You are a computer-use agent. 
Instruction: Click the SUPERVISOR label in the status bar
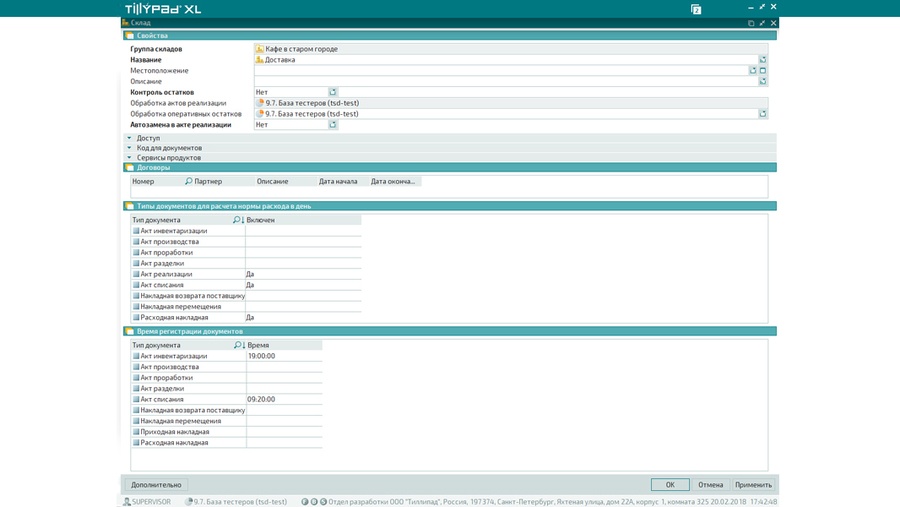point(151,502)
